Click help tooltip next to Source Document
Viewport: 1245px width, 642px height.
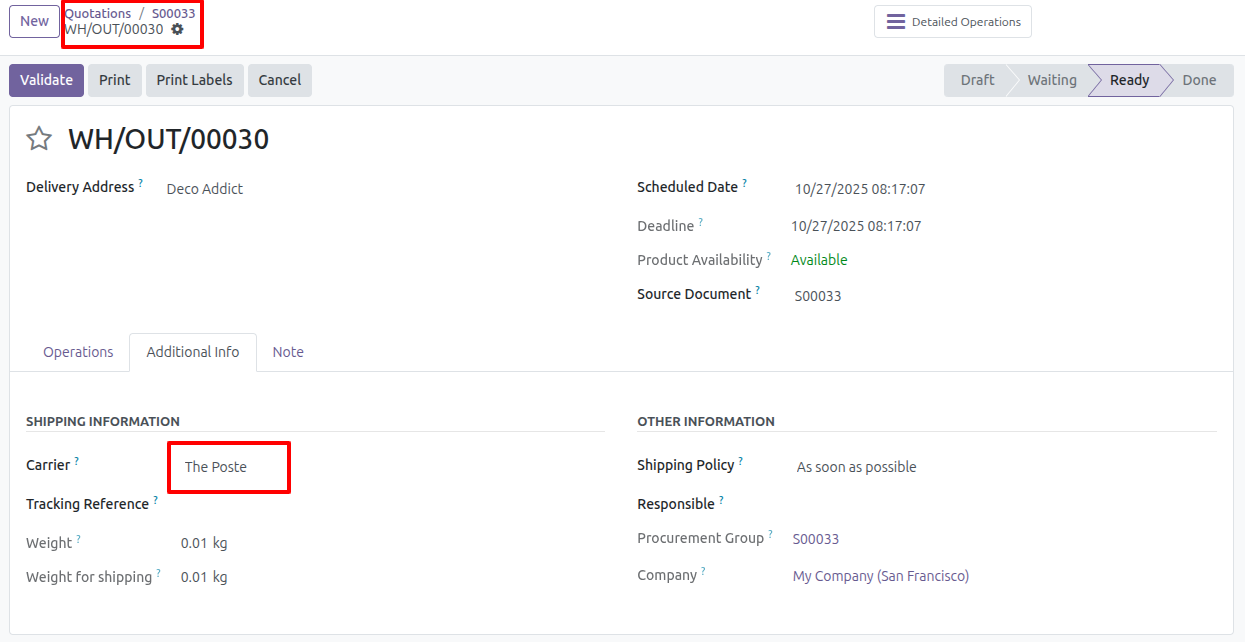[x=757, y=290]
